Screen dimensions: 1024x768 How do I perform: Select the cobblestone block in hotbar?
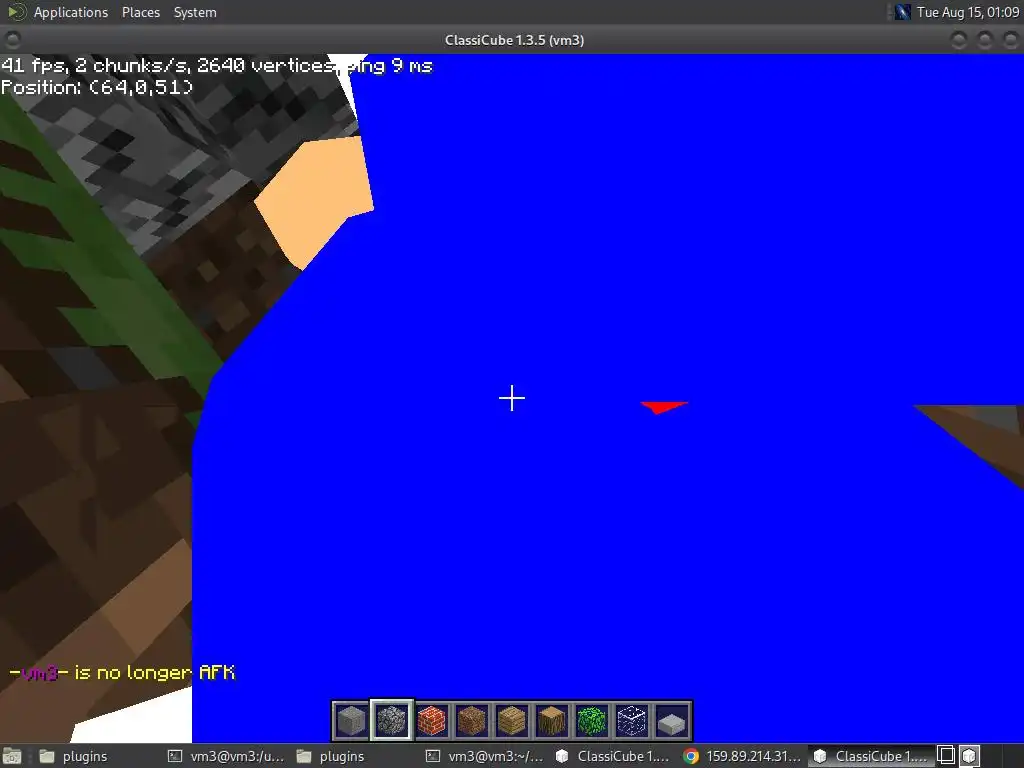click(x=391, y=721)
